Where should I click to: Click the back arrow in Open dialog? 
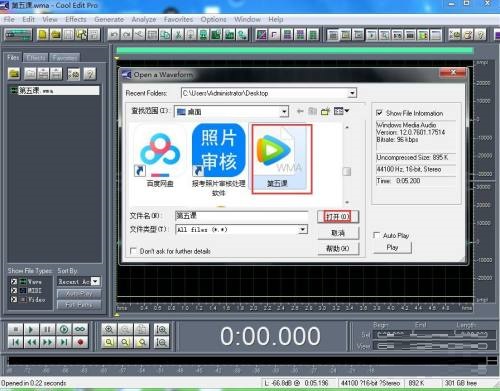[300, 111]
